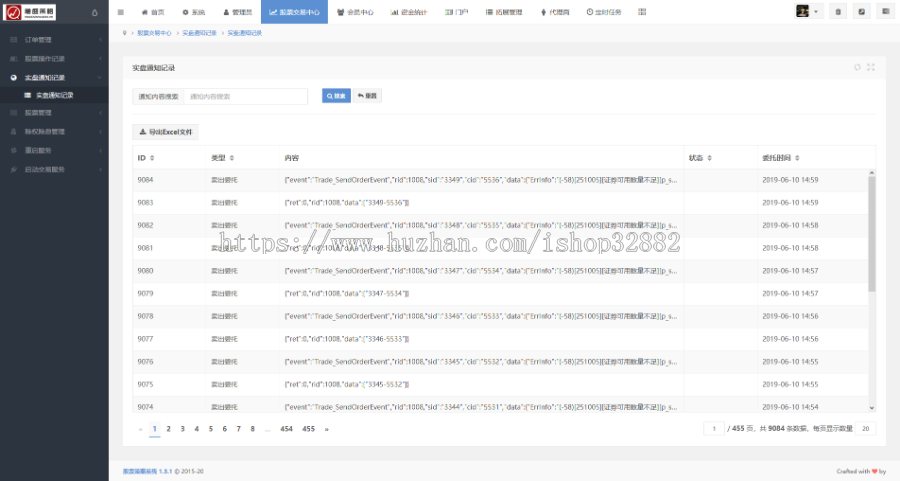
Task: Click the 启动交易服务 rocket icon
Action: click(14, 169)
